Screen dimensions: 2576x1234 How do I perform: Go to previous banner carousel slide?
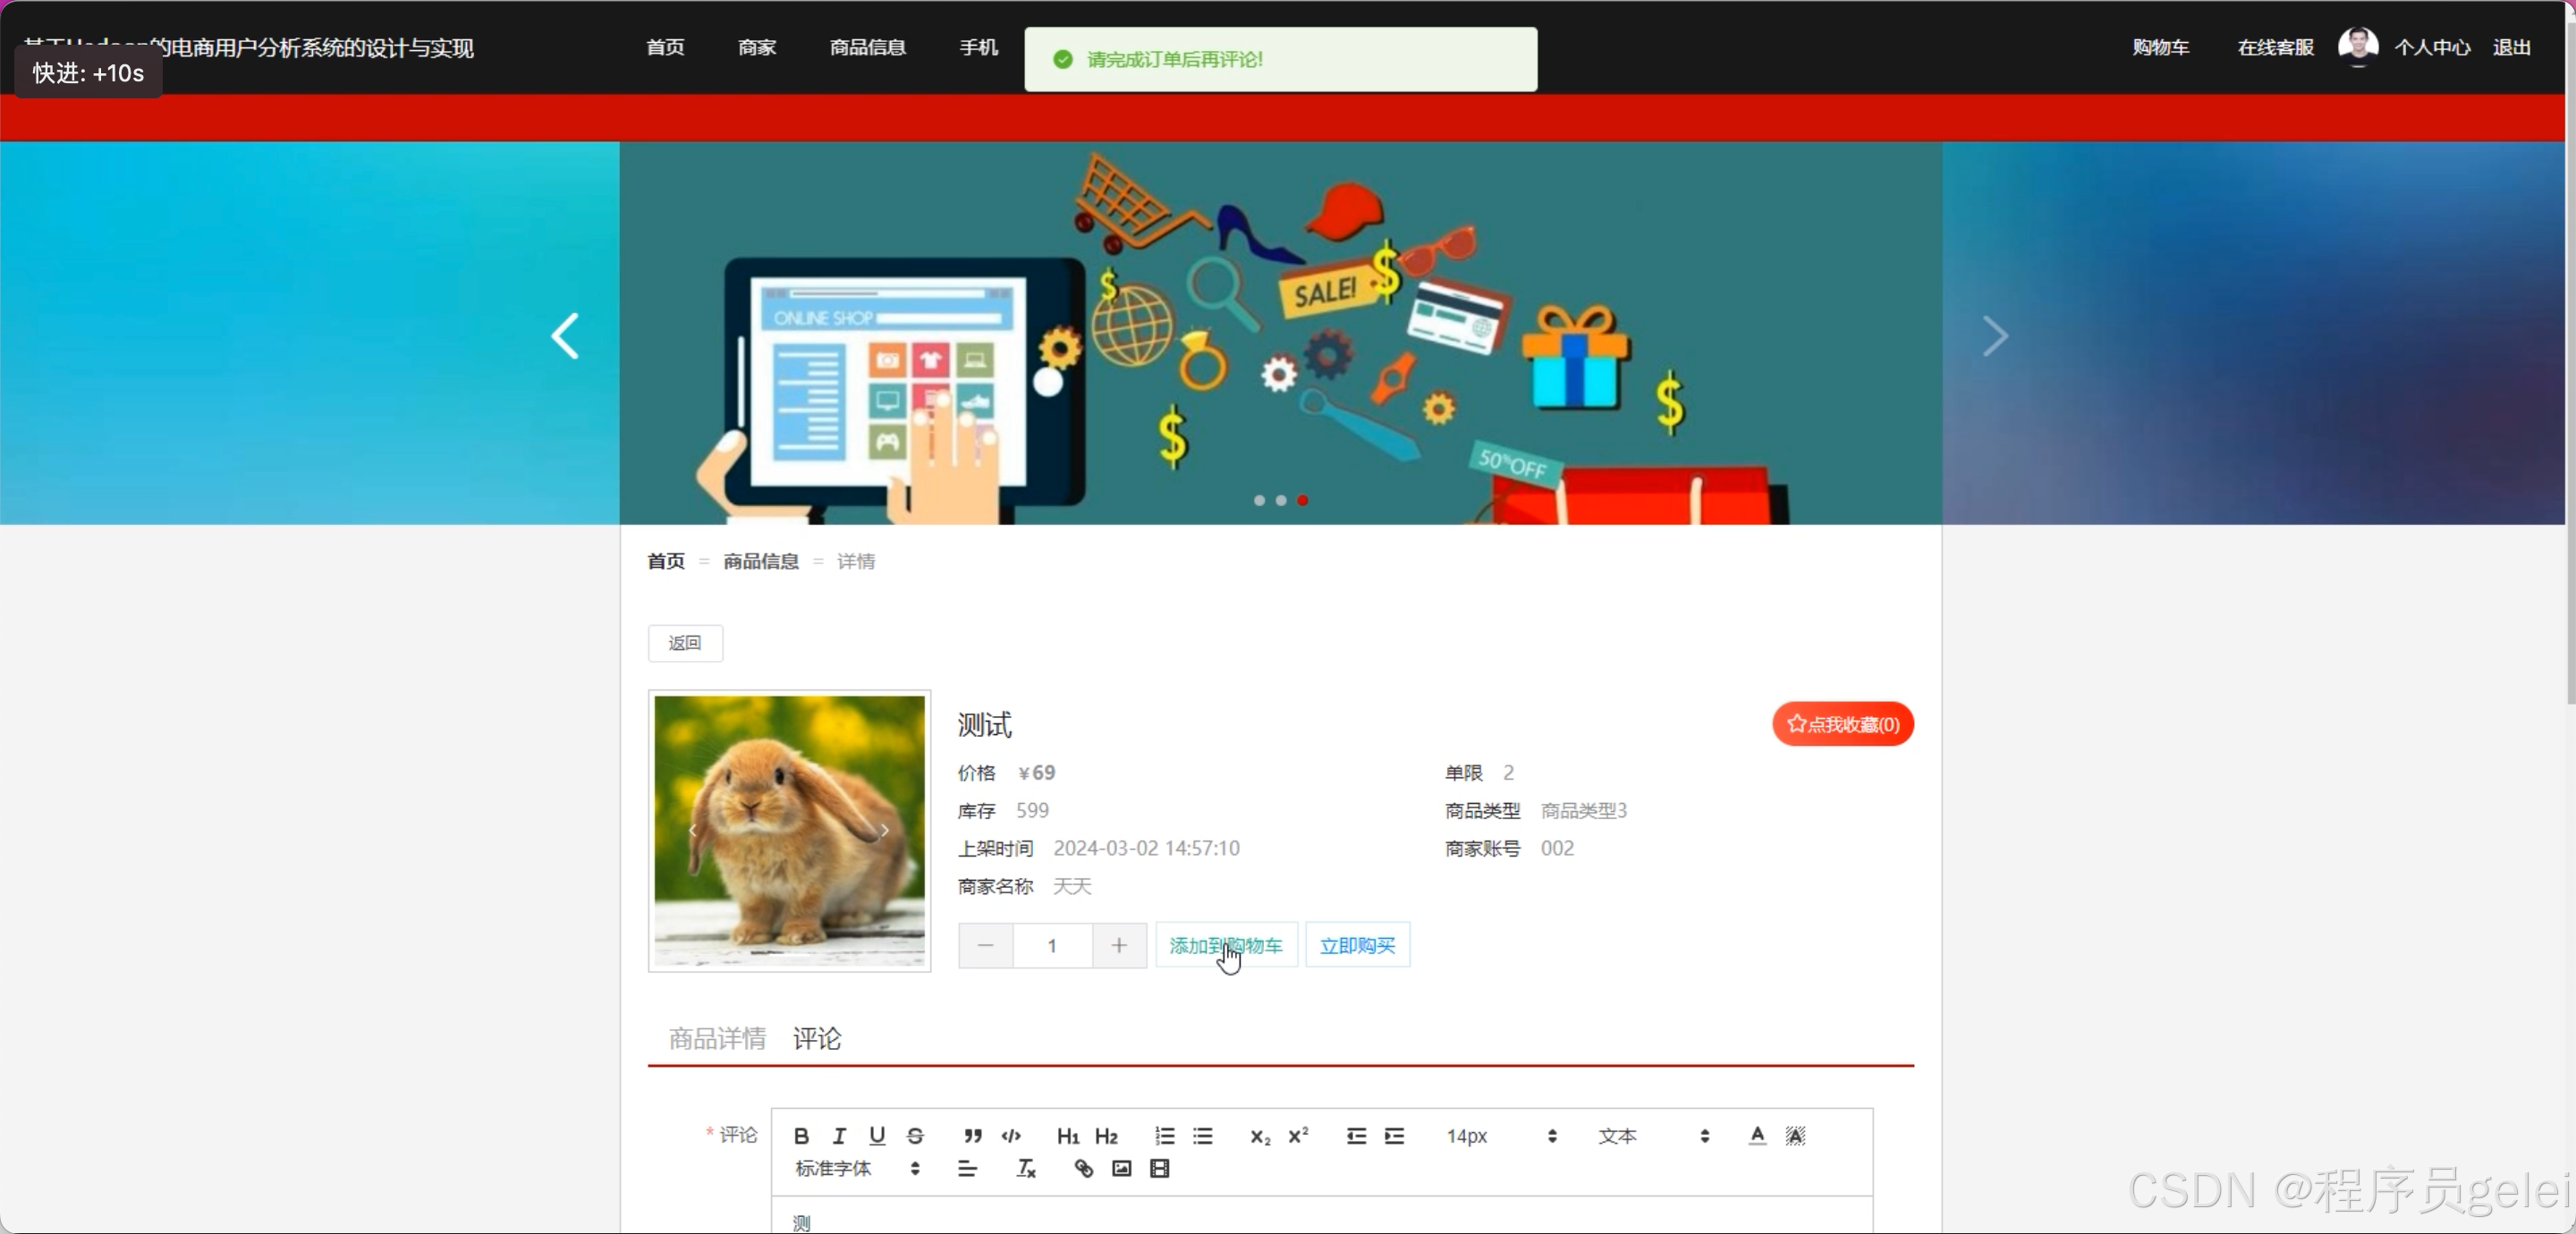tap(566, 336)
